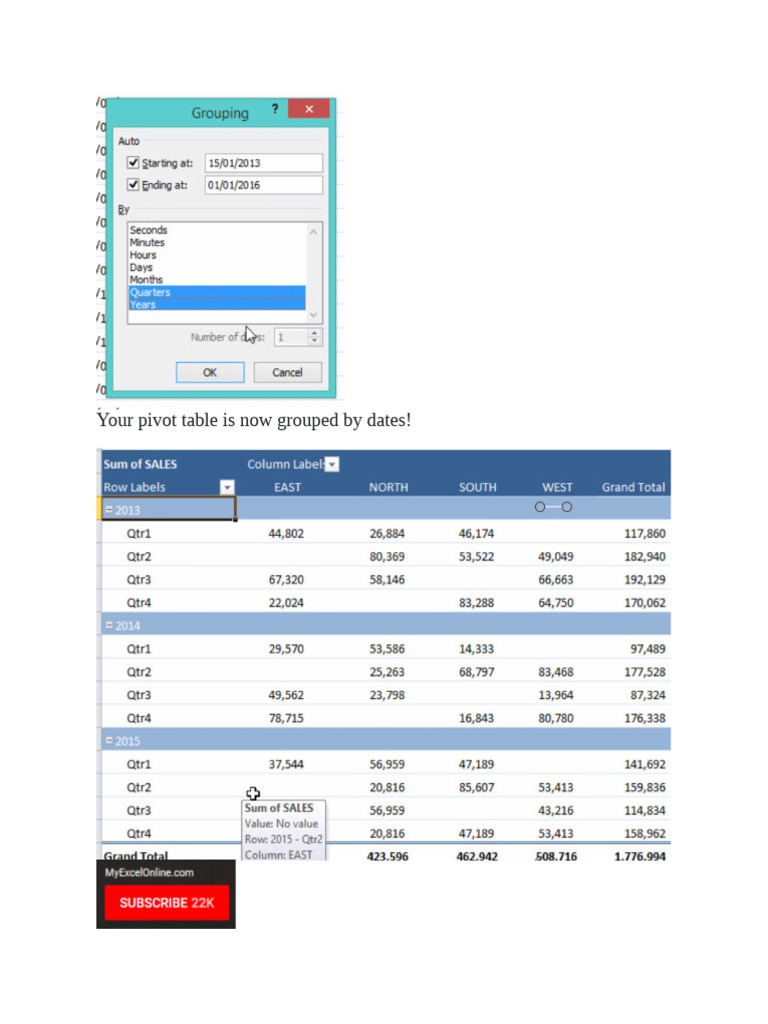Select 2013 Qtr3 WEST value 66,663
The image size is (768, 1024).
tap(556, 580)
